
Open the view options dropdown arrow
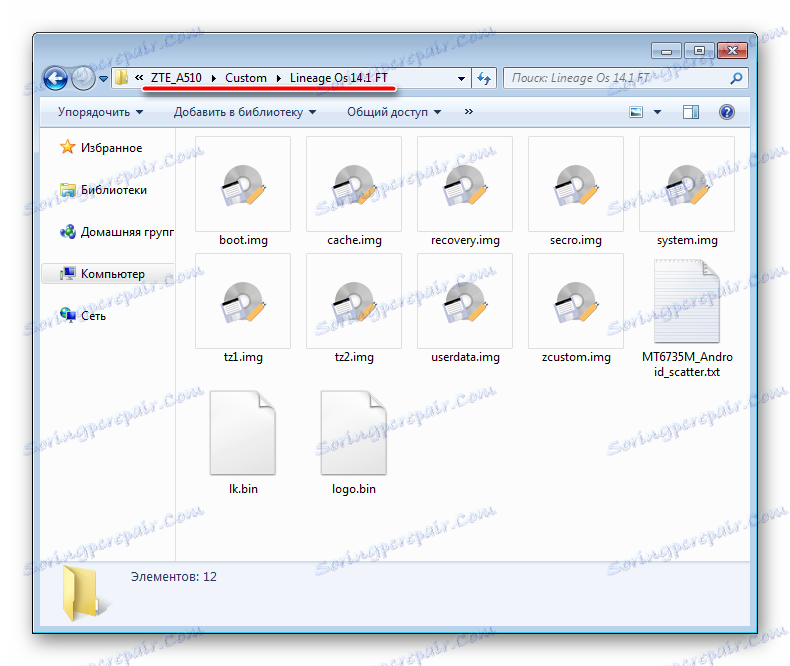[x=657, y=112]
